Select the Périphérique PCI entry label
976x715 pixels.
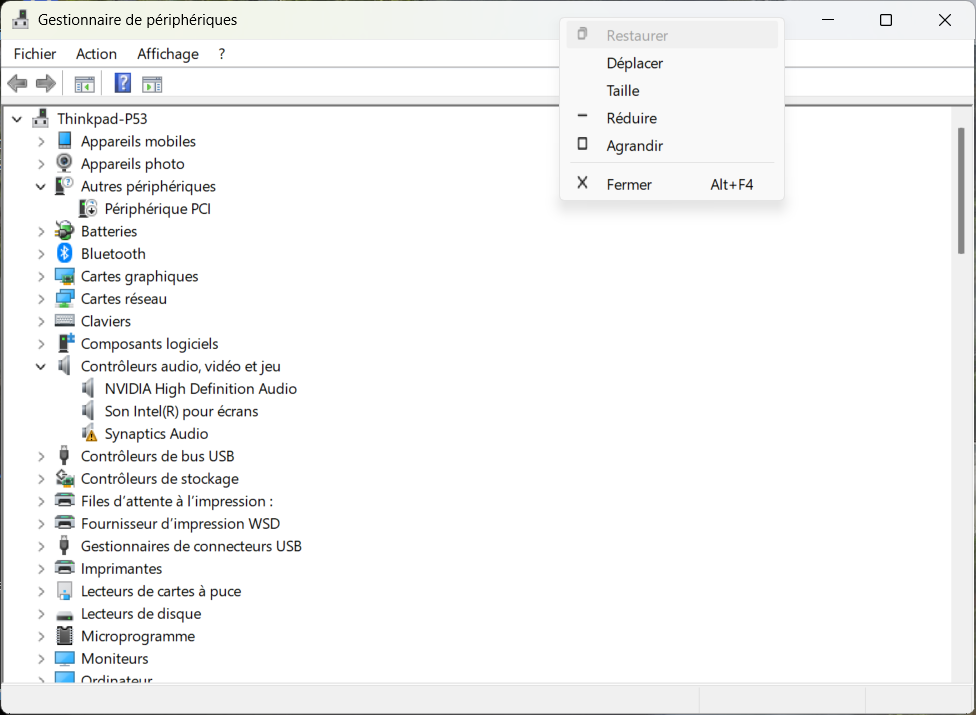pyautogui.click(x=157, y=209)
